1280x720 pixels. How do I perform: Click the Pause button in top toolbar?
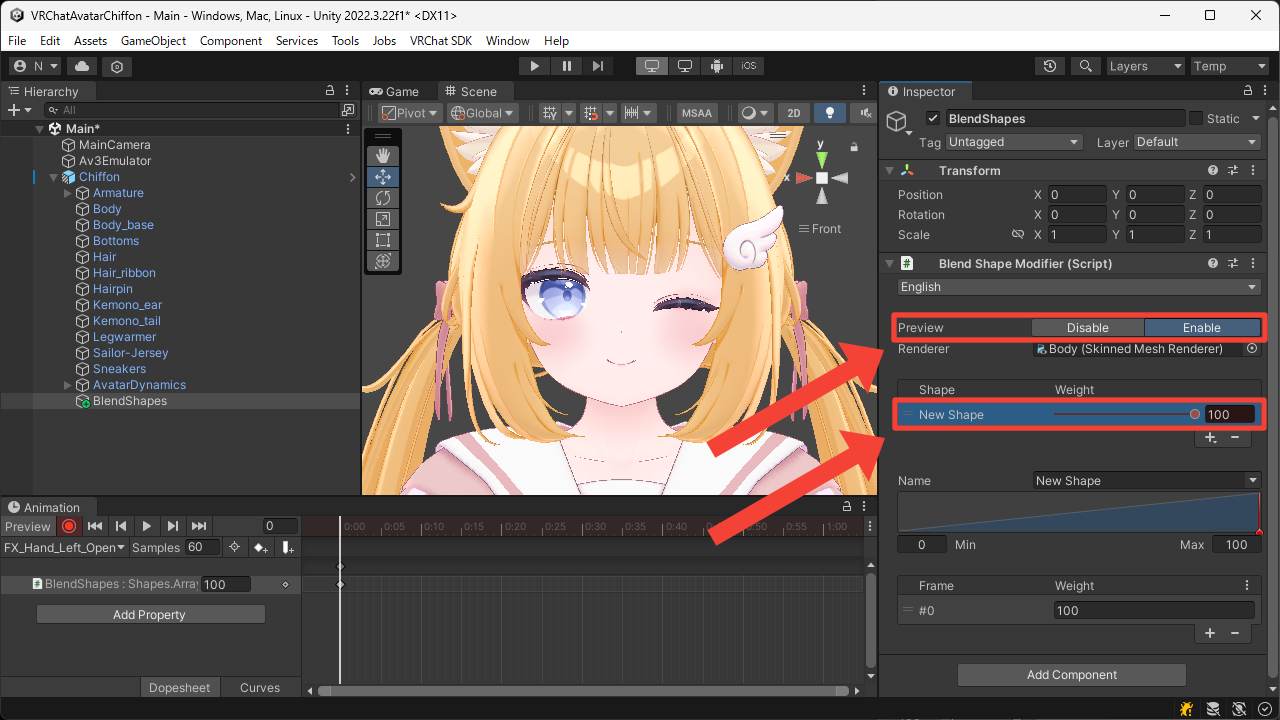pos(567,66)
